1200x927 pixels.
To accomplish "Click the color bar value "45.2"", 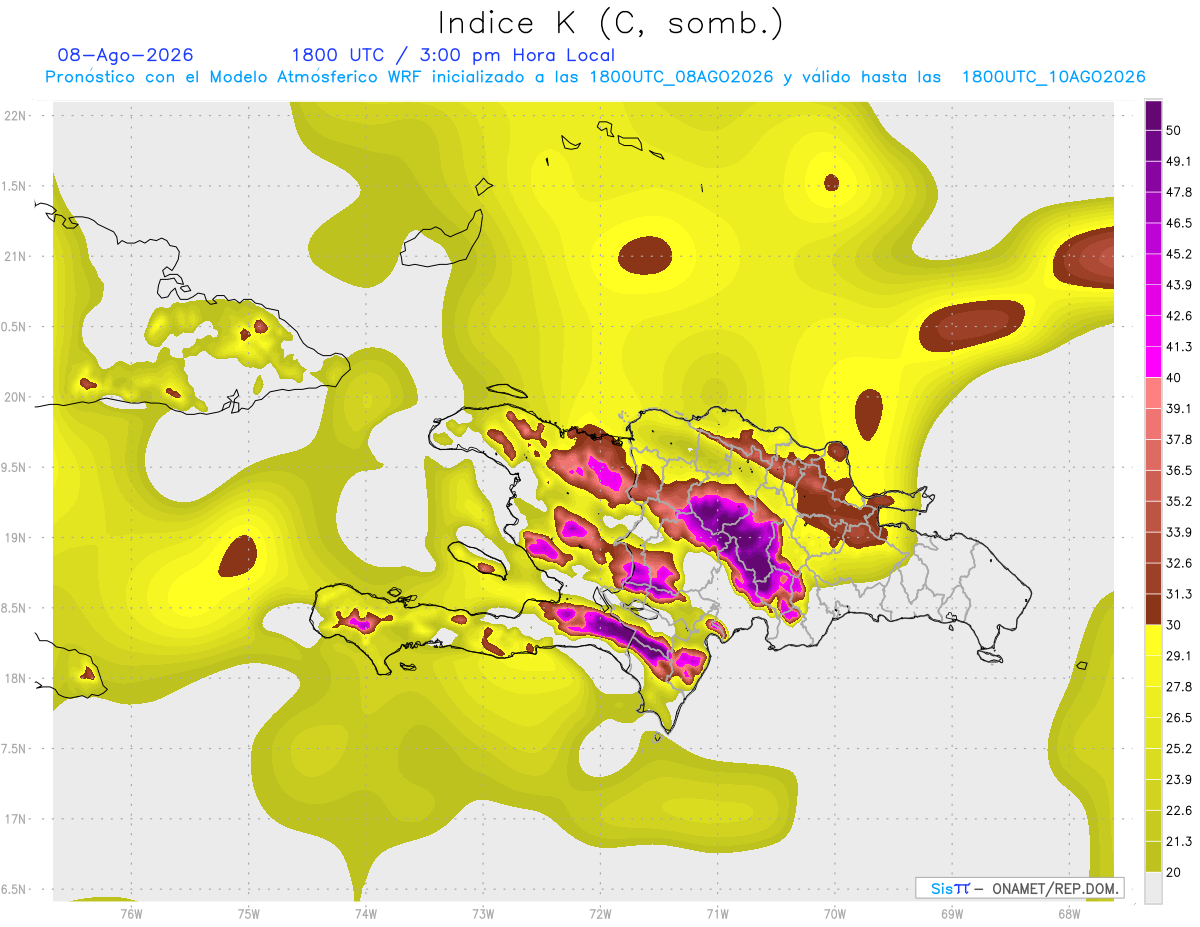I will (1179, 254).
